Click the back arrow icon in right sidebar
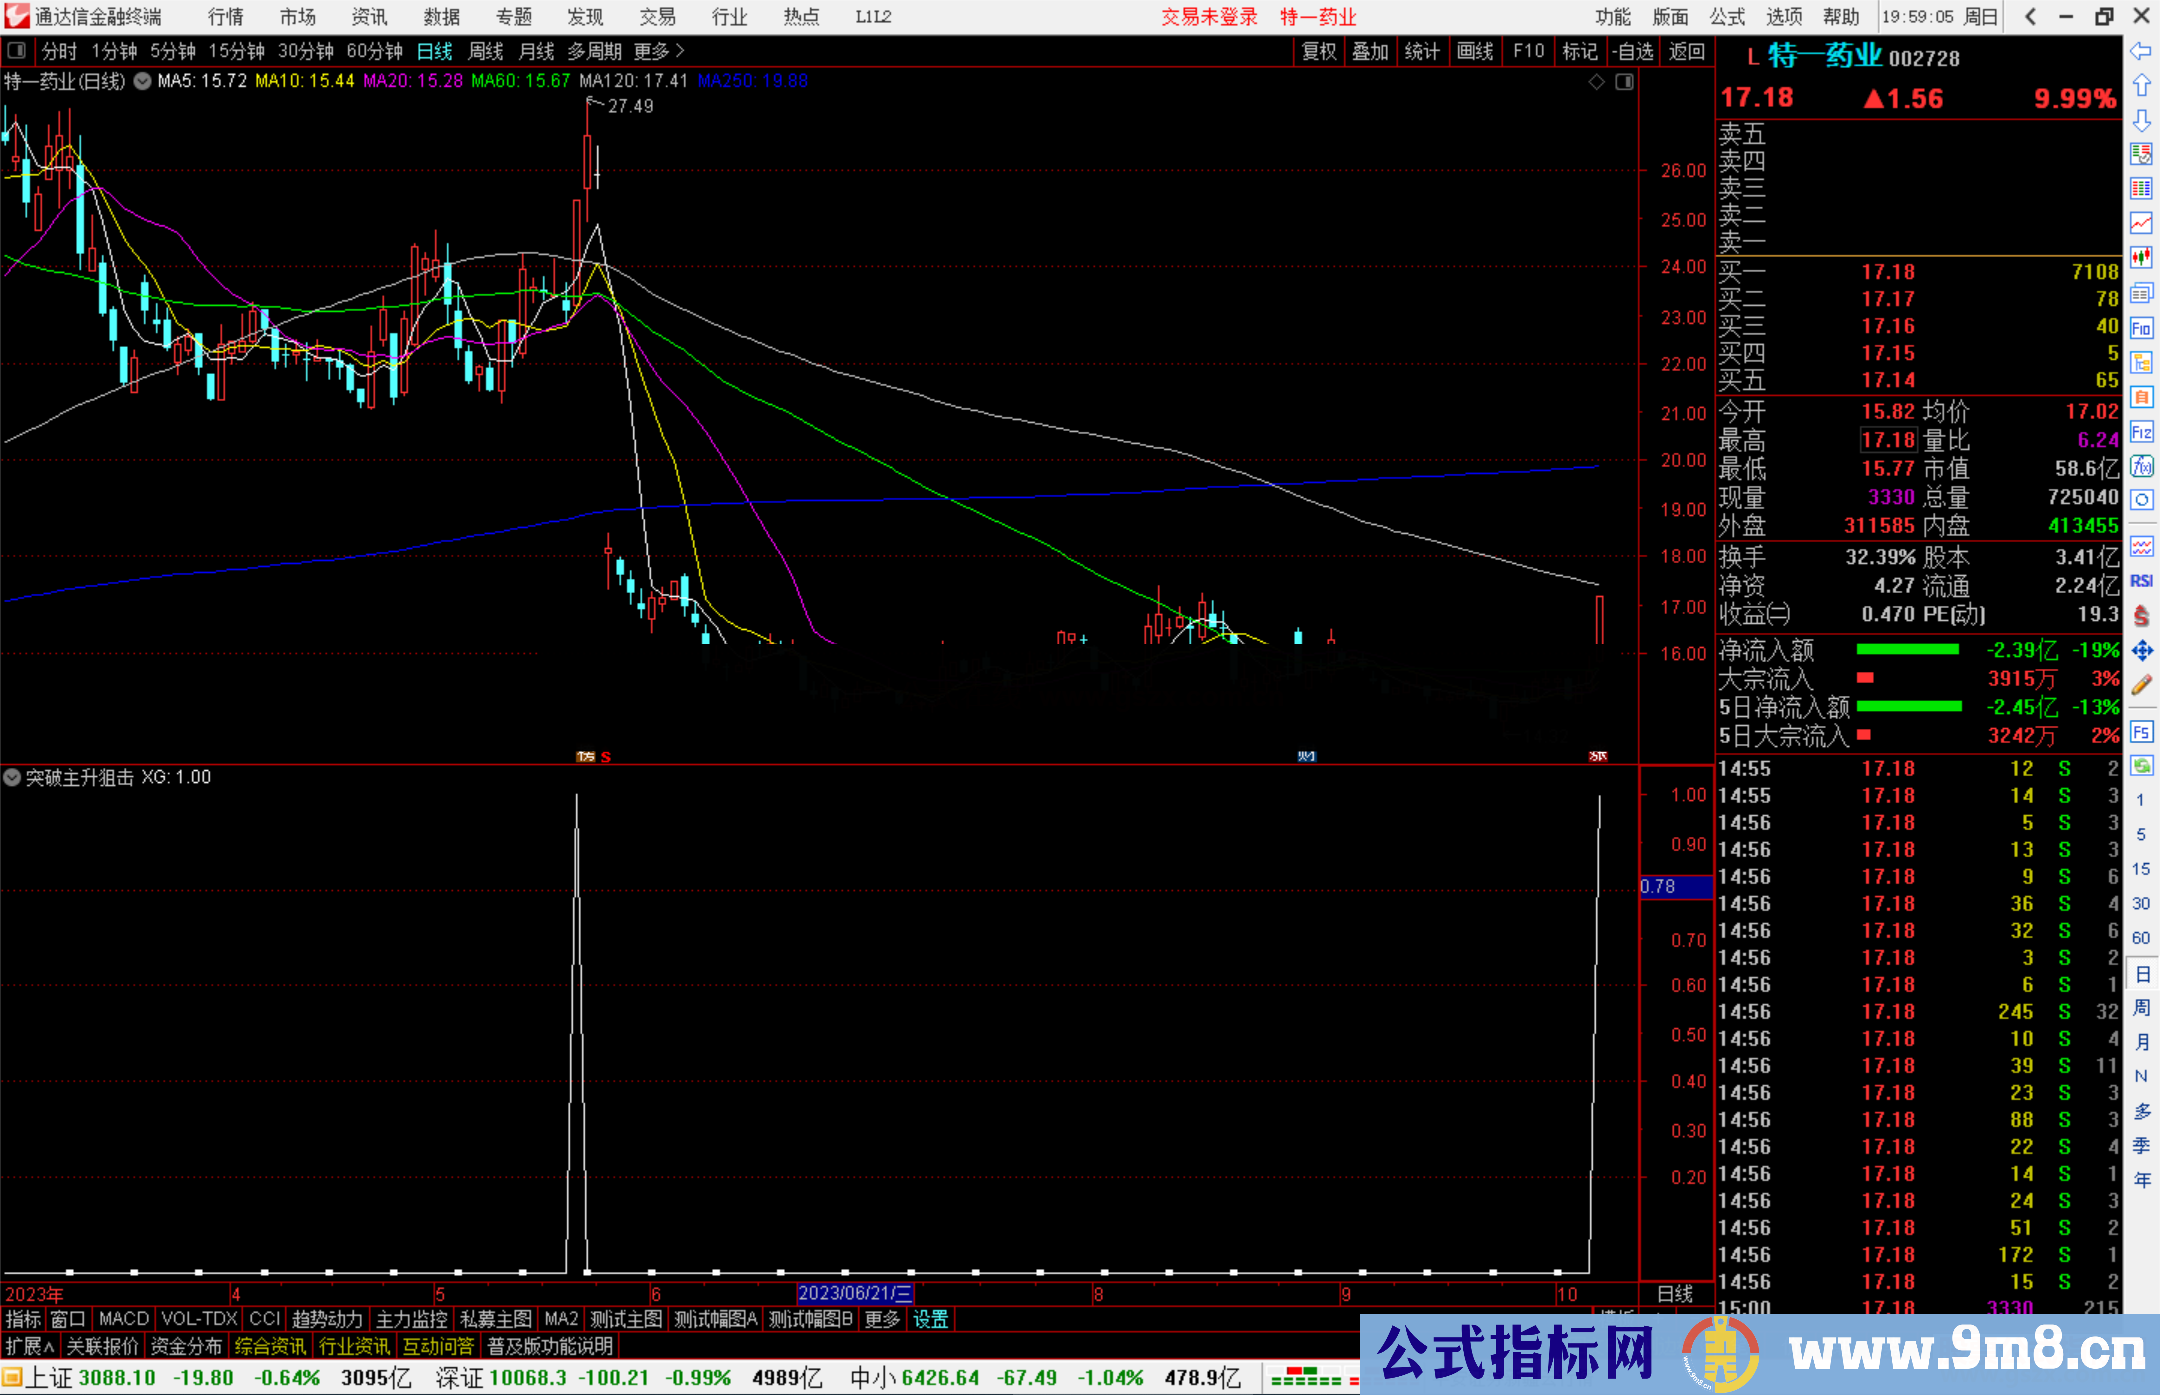 point(2141,51)
